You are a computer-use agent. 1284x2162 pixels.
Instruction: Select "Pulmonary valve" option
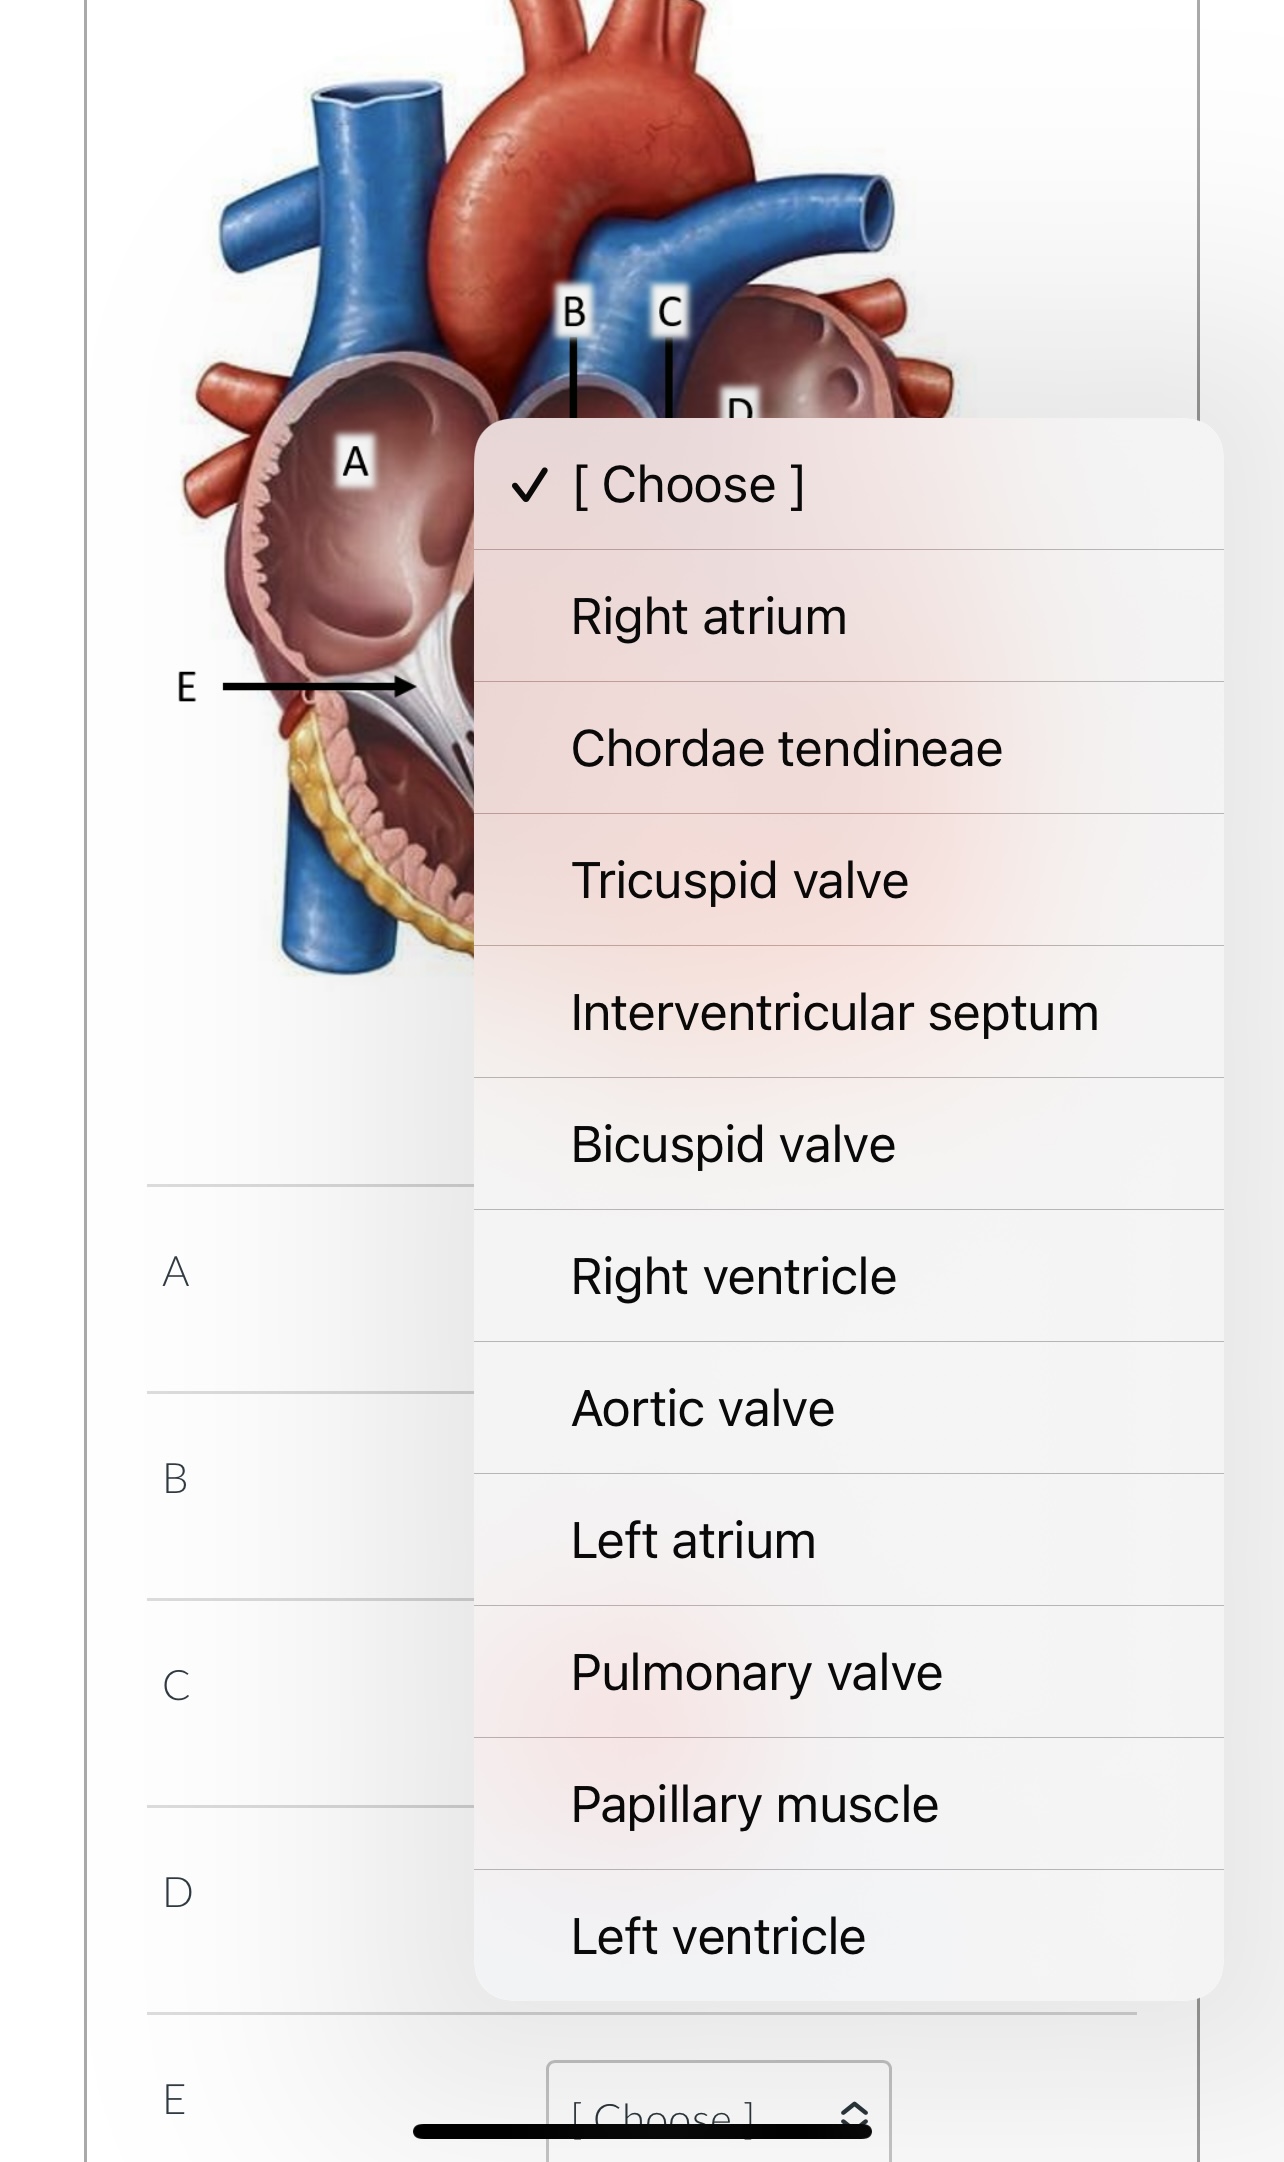pyautogui.click(x=756, y=1671)
